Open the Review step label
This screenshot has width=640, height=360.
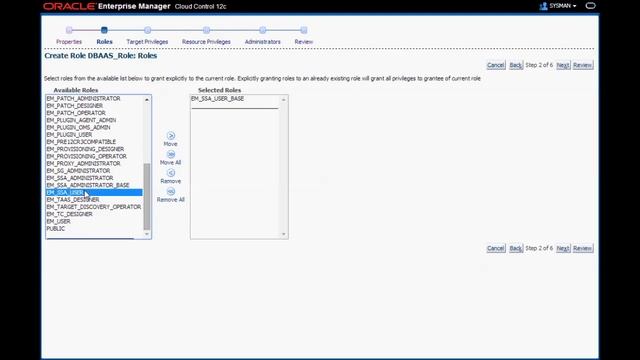pyautogui.click(x=304, y=42)
